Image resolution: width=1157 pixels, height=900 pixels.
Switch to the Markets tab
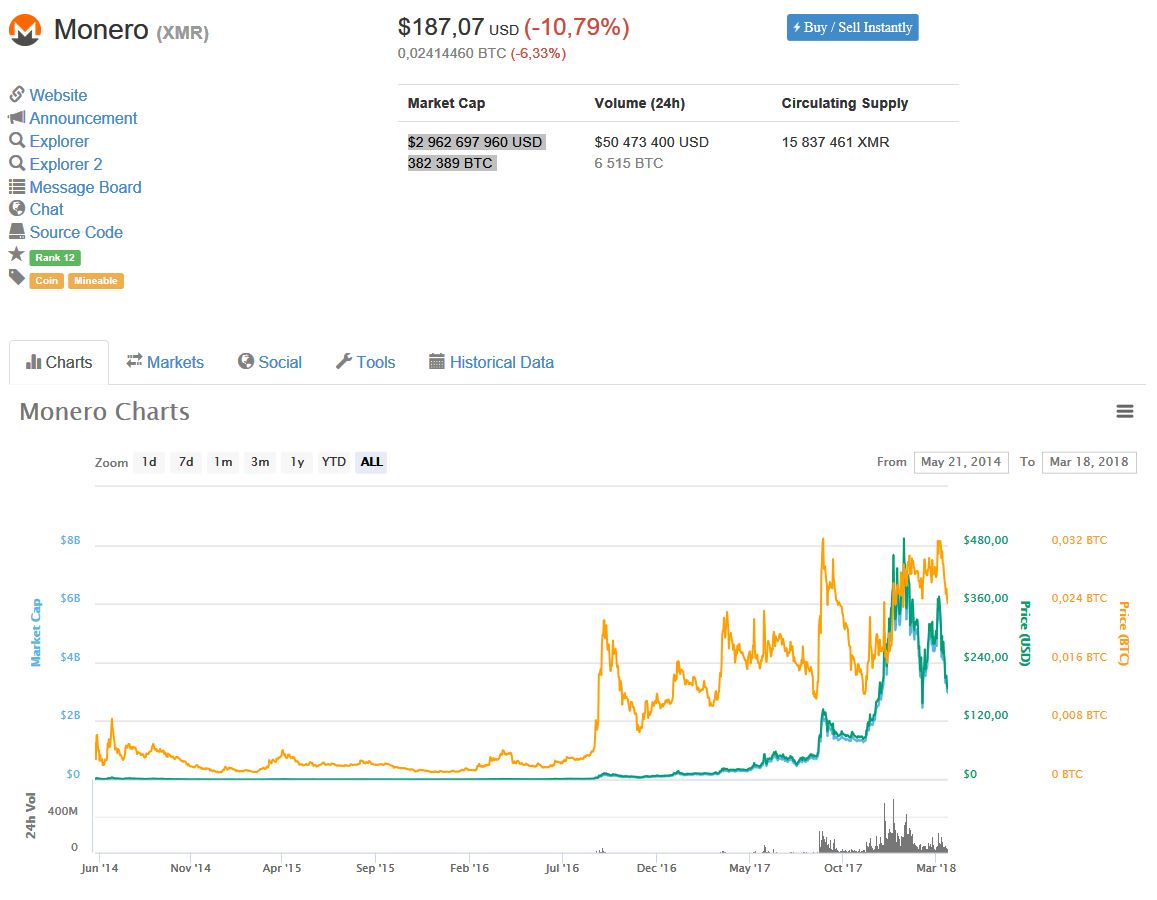click(x=165, y=362)
